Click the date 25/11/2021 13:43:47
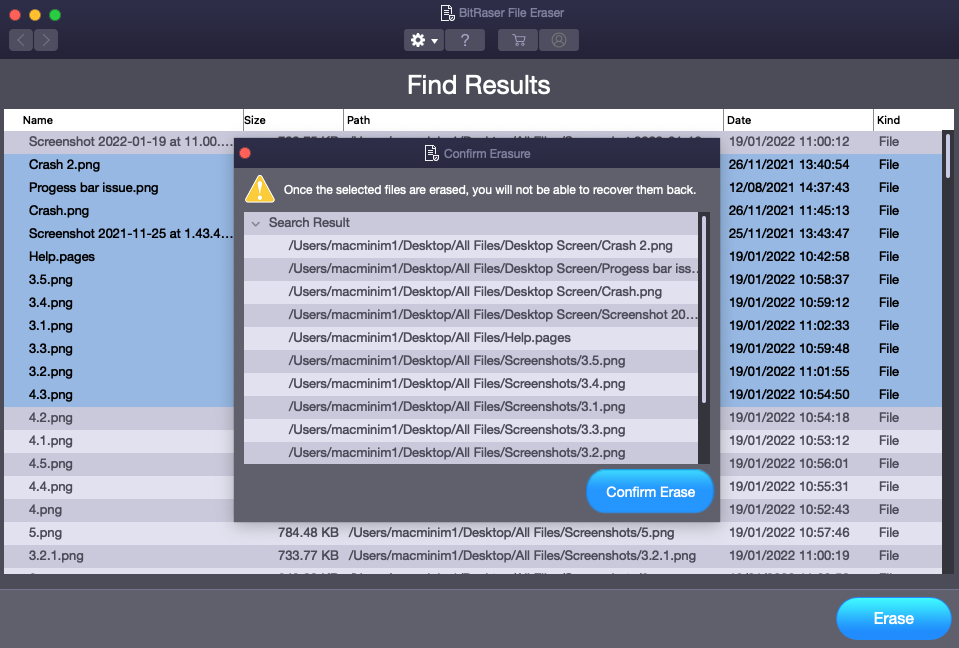Screen dimensions: 959x648 [x=789, y=234]
